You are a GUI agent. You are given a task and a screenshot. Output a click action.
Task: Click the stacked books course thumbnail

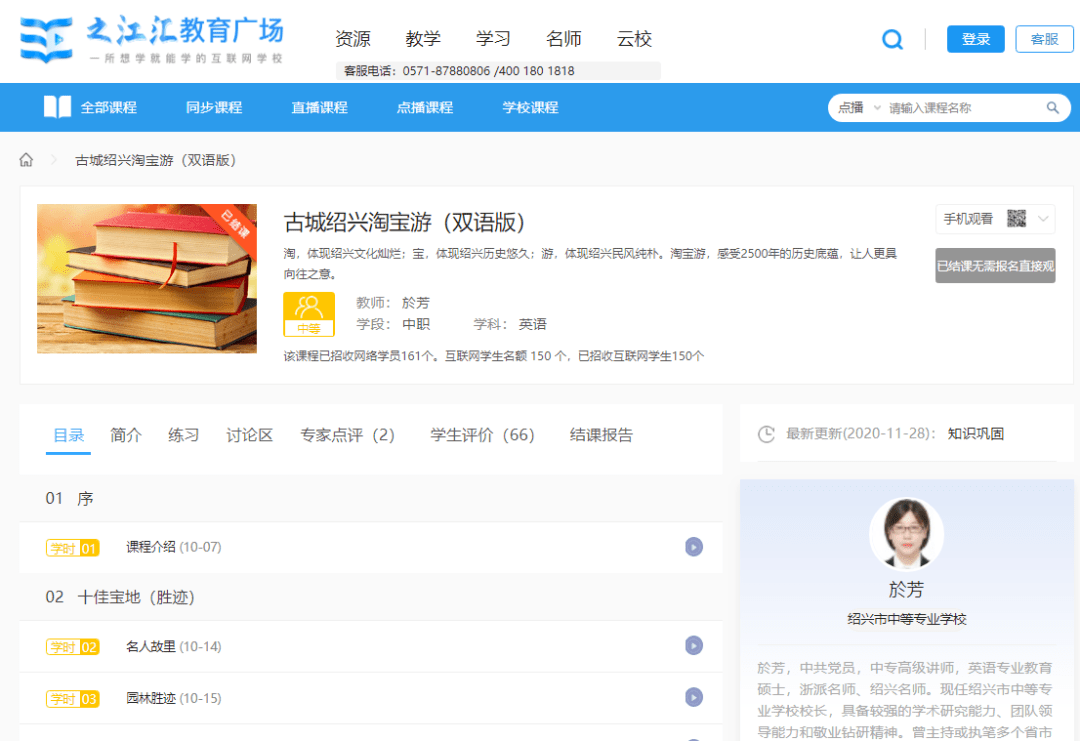[x=147, y=279]
